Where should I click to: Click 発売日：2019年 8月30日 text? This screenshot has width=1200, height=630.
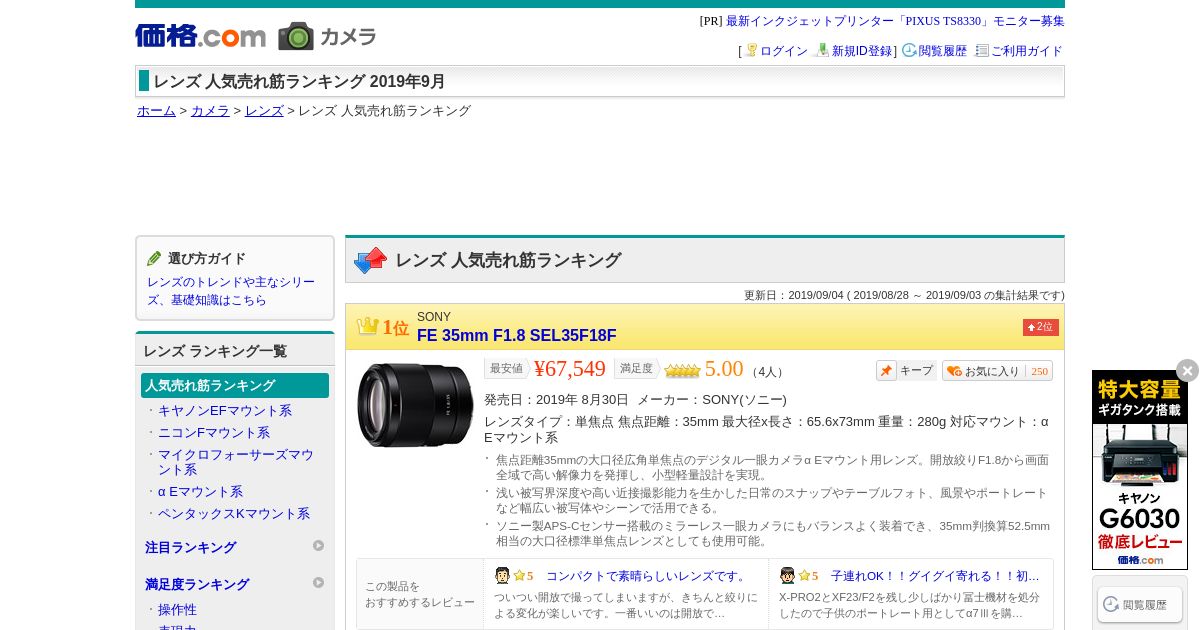point(556,400)
